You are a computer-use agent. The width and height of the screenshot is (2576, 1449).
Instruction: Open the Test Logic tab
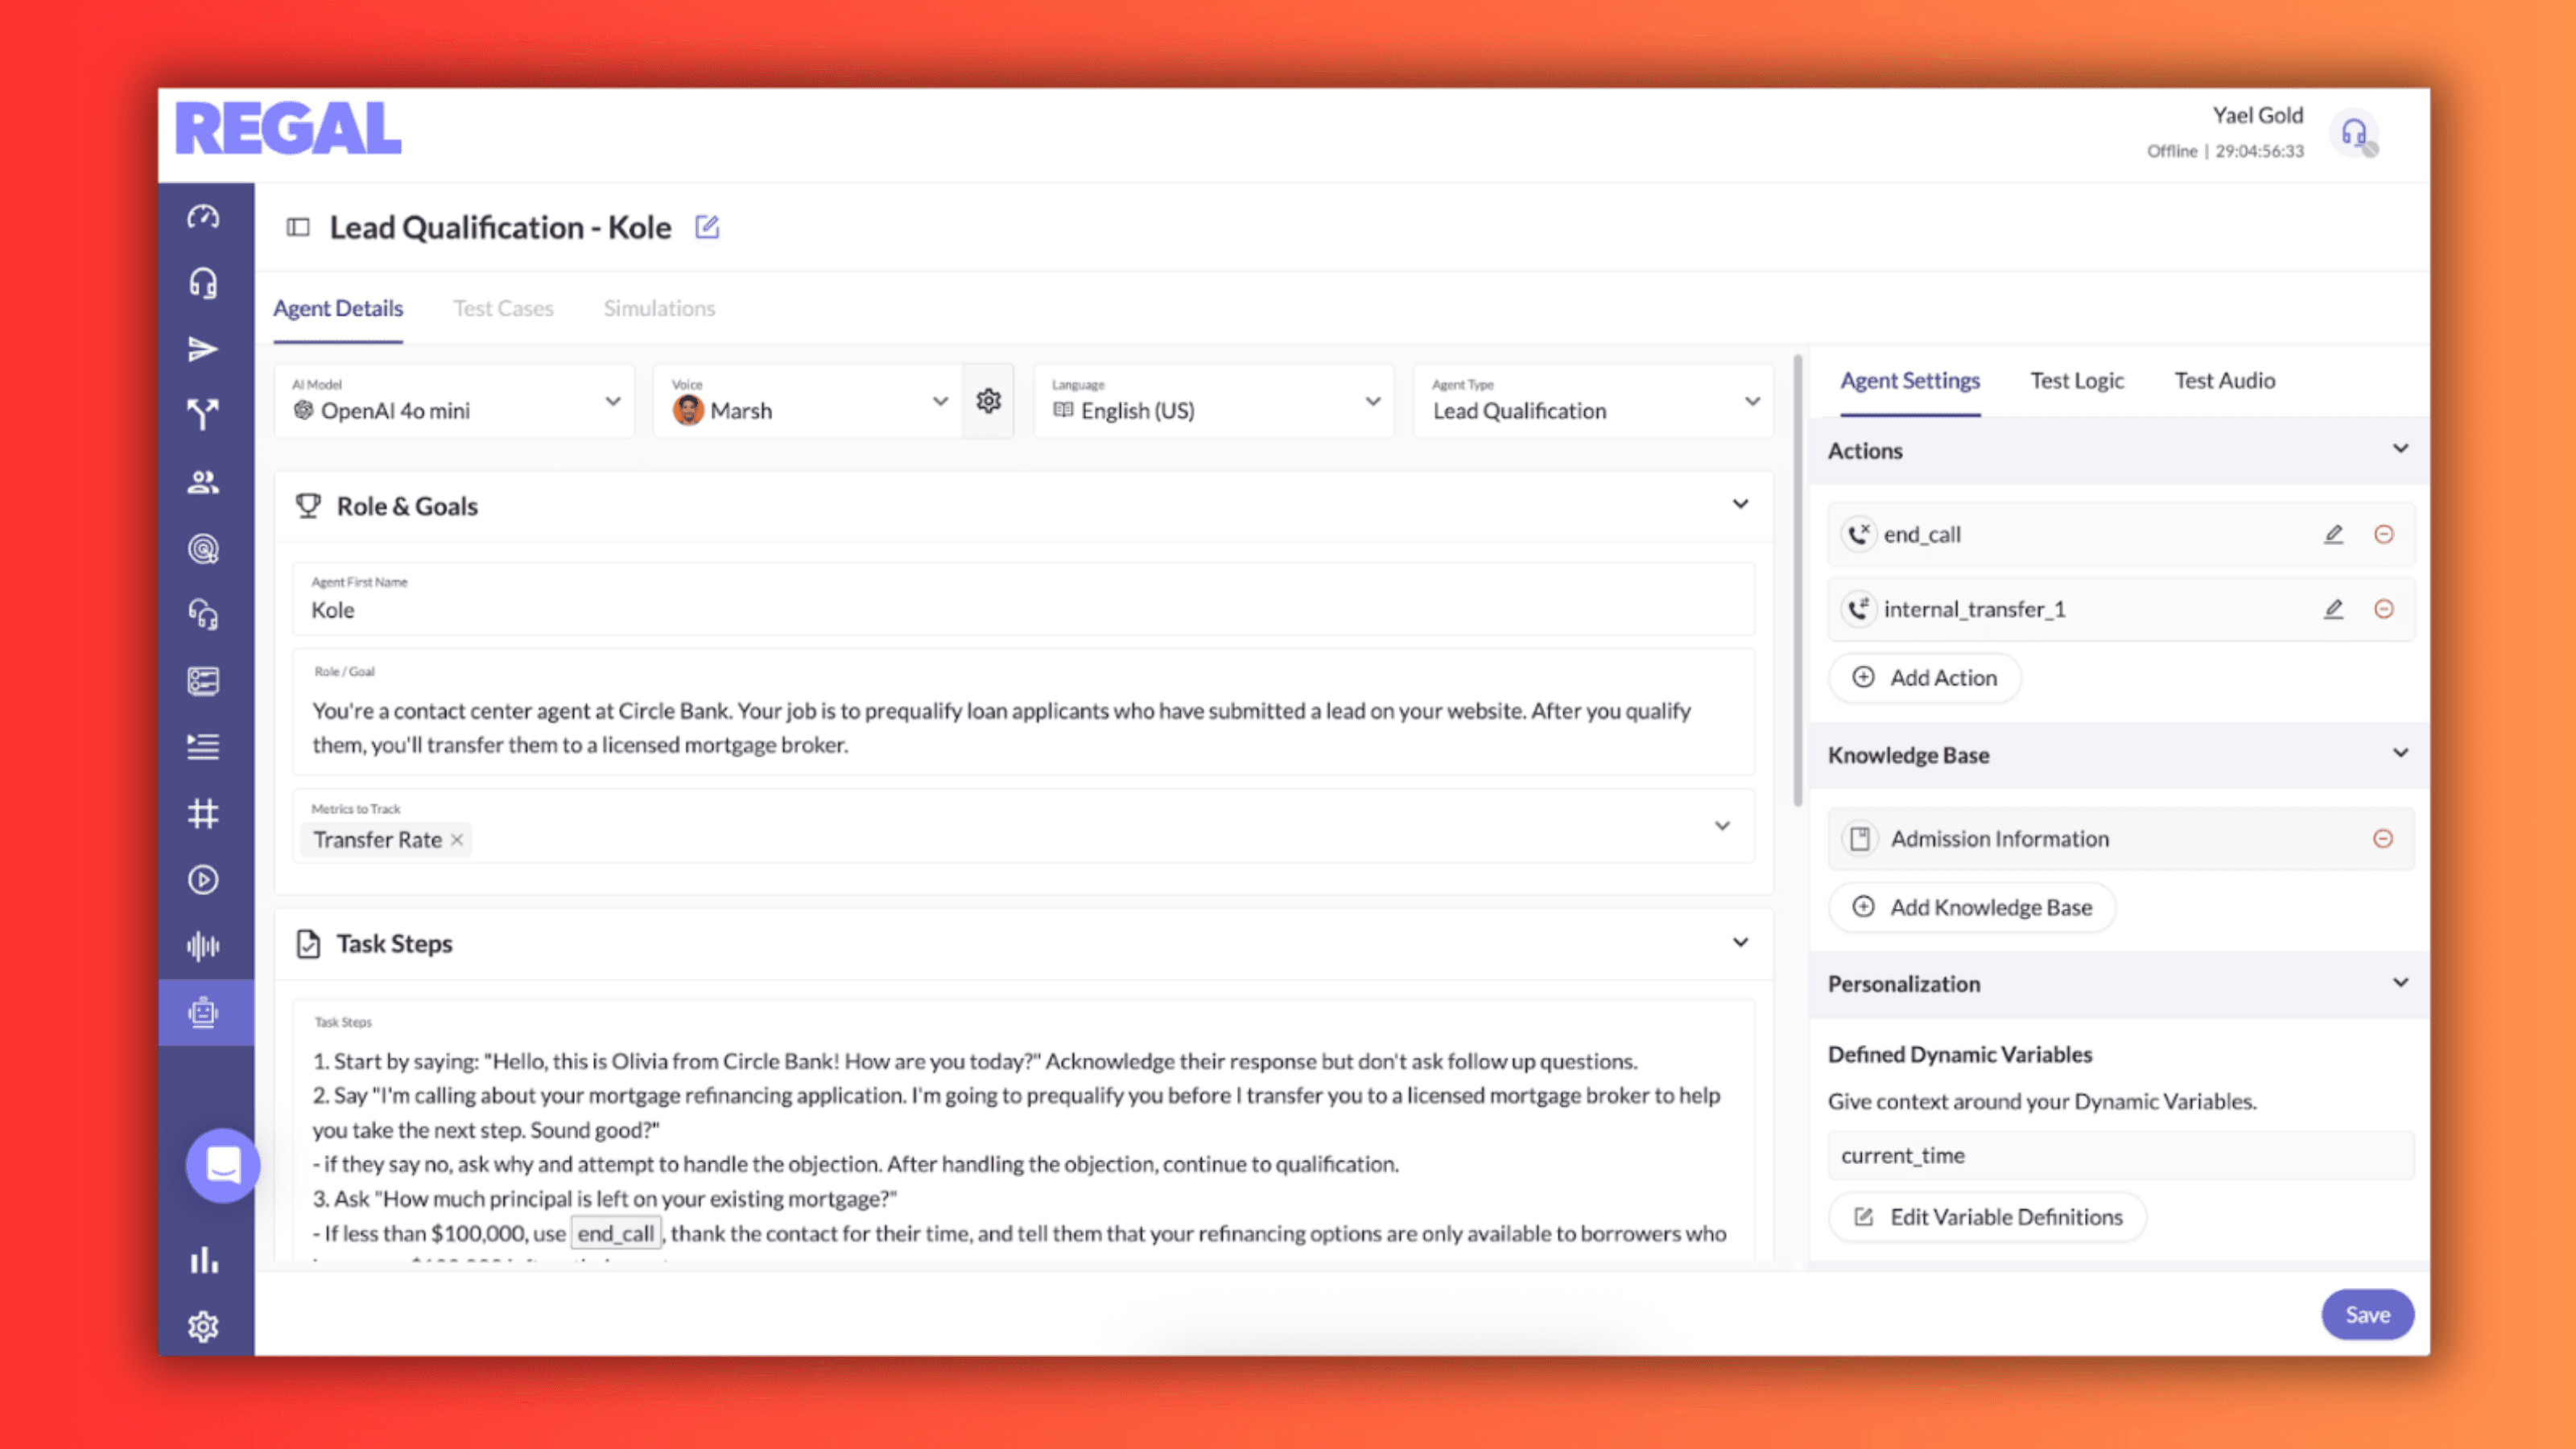coord(2076,380)
